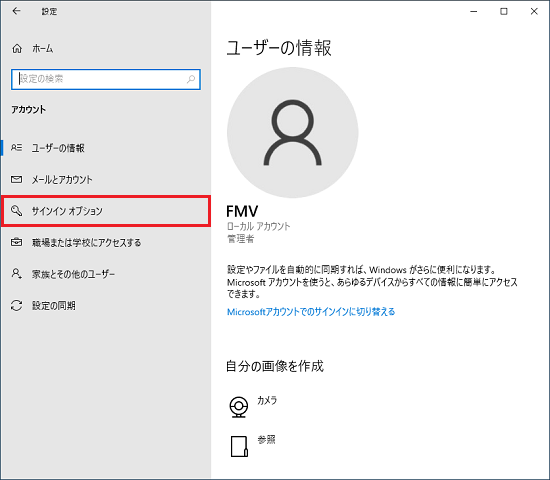550x480 pixels.
Task: Click the 自分の画像を作成 heading
Action: (x=275, y=366)
